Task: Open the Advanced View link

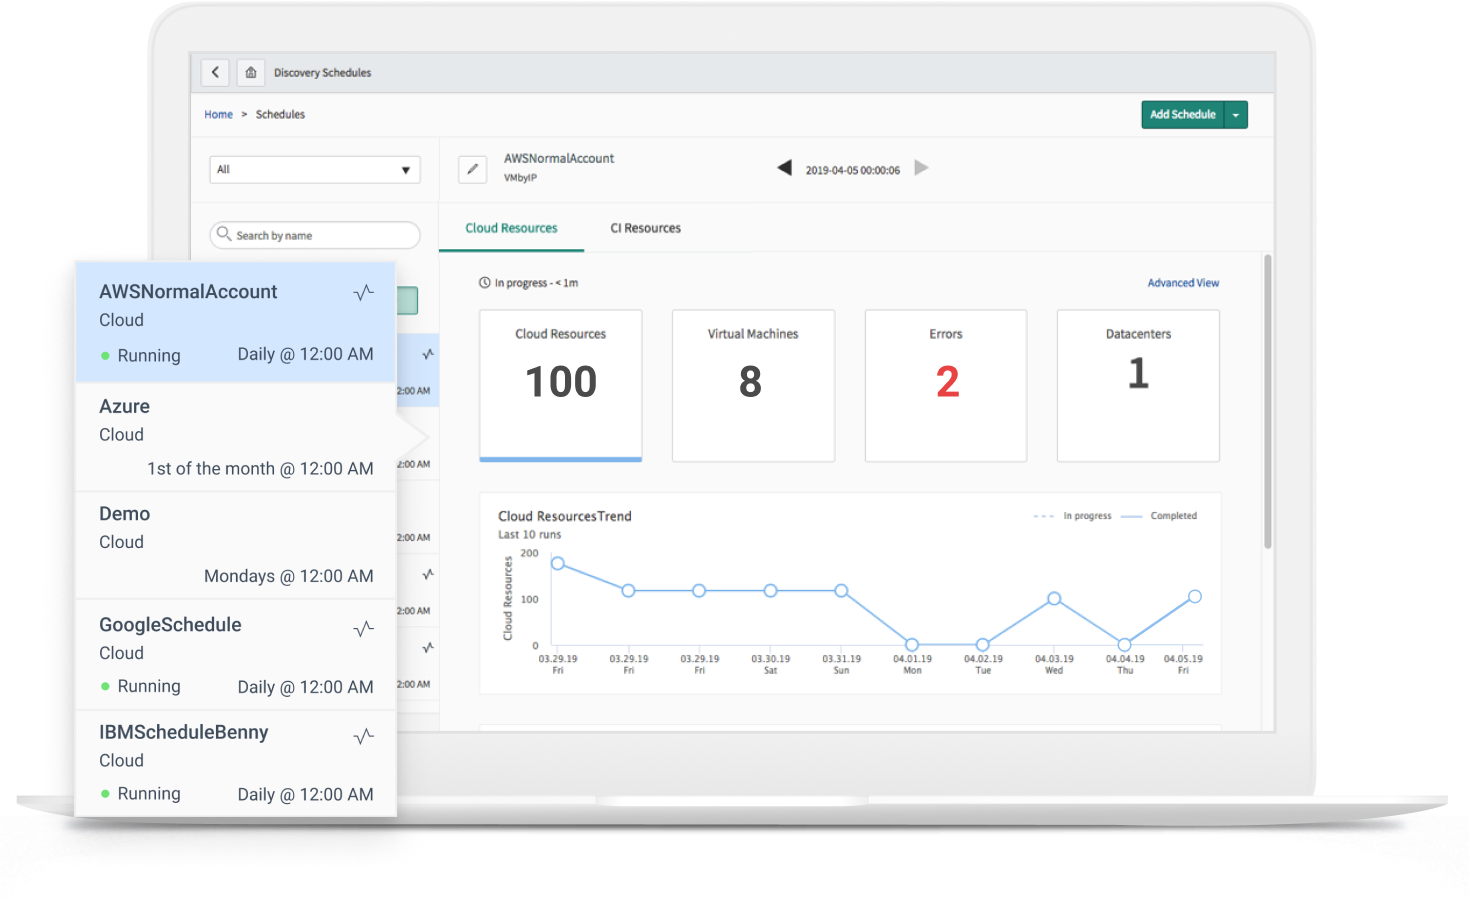Action: click(1183, 283)
